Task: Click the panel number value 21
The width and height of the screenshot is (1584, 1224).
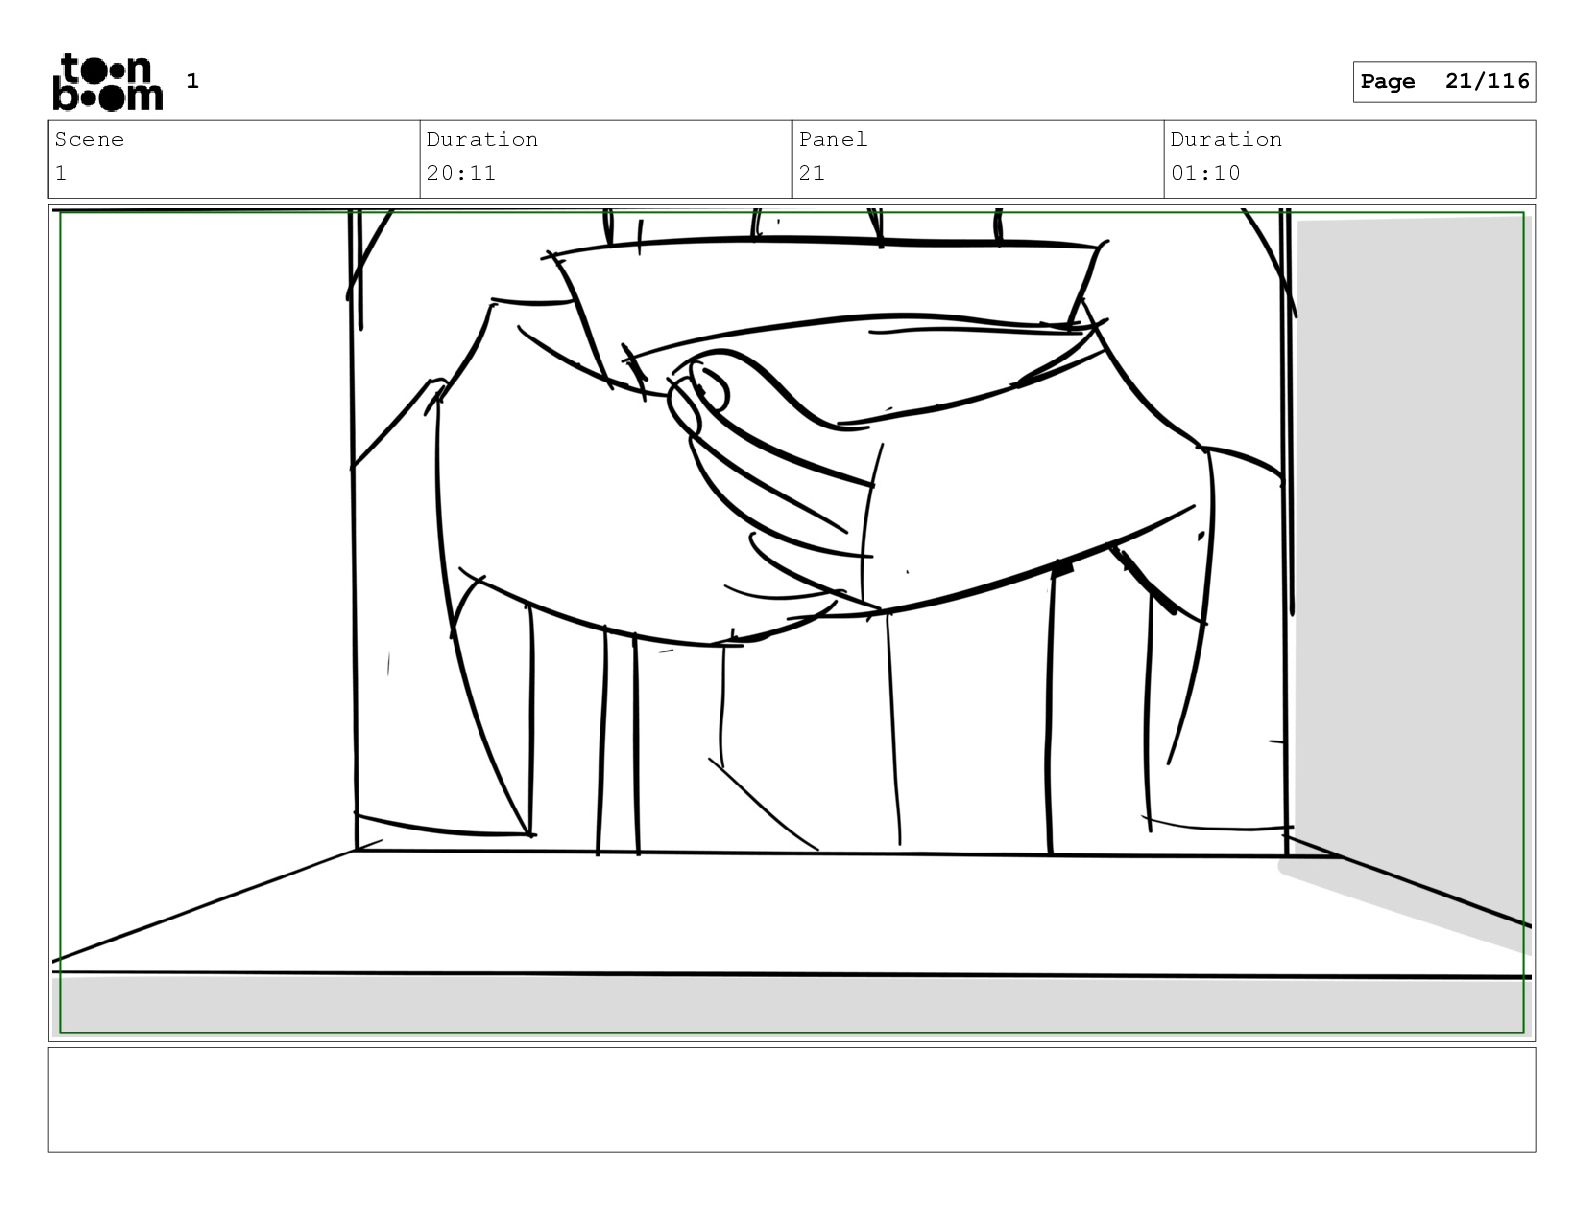Action: coord(812,173)
